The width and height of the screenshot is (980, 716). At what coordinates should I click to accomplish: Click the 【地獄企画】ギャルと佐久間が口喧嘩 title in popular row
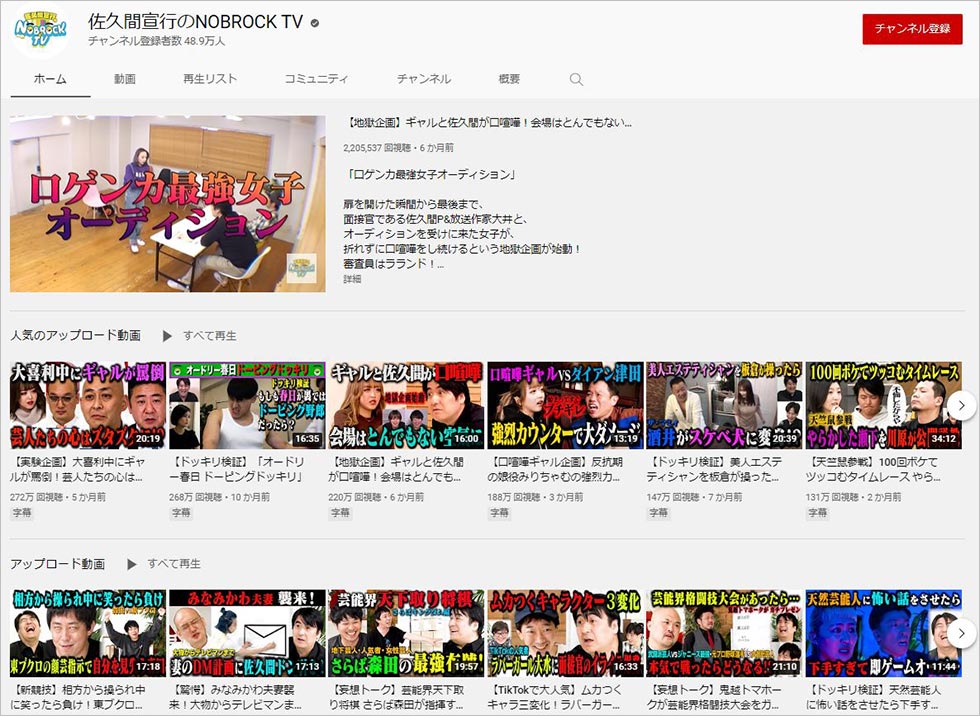click(x=396, y=470)
